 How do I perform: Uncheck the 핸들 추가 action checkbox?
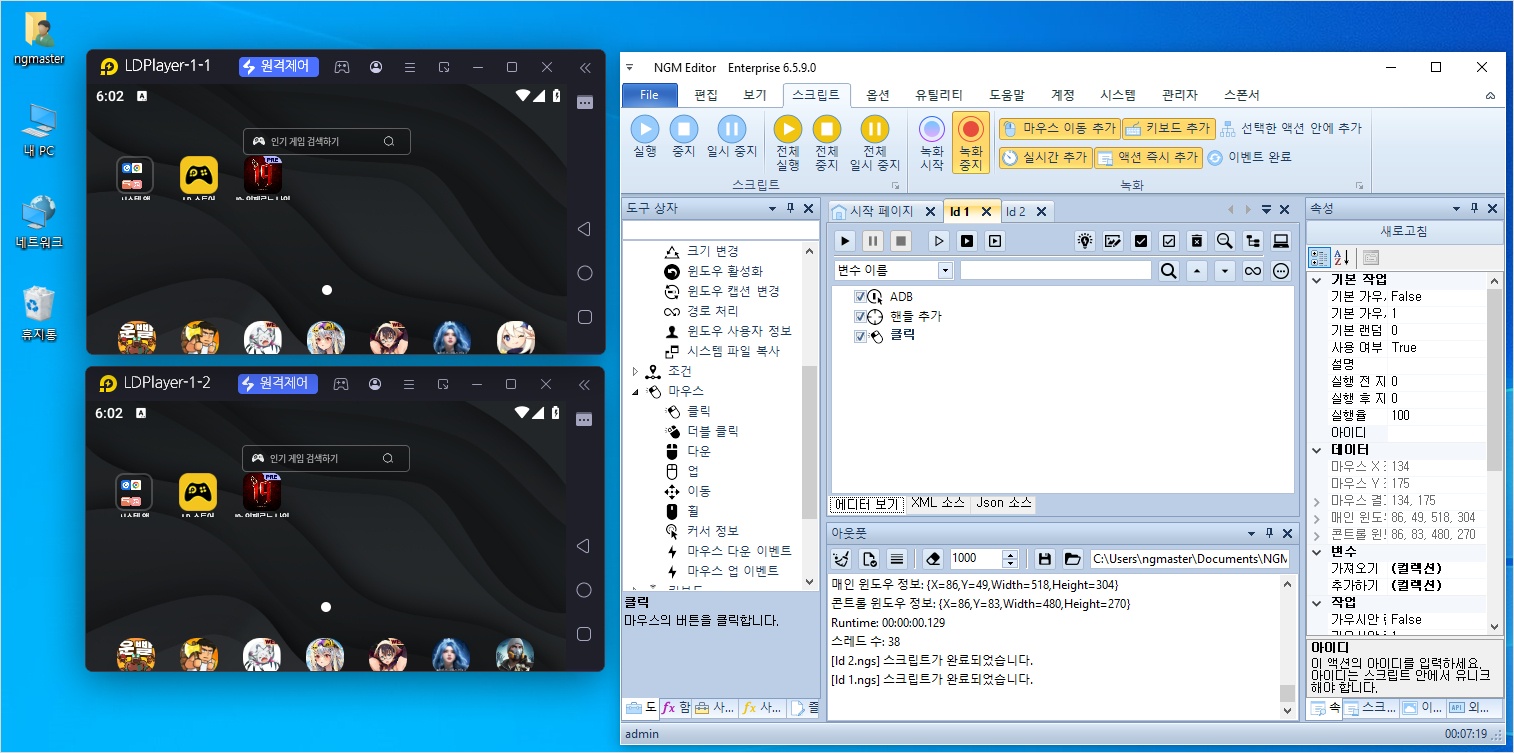(860, 317)
